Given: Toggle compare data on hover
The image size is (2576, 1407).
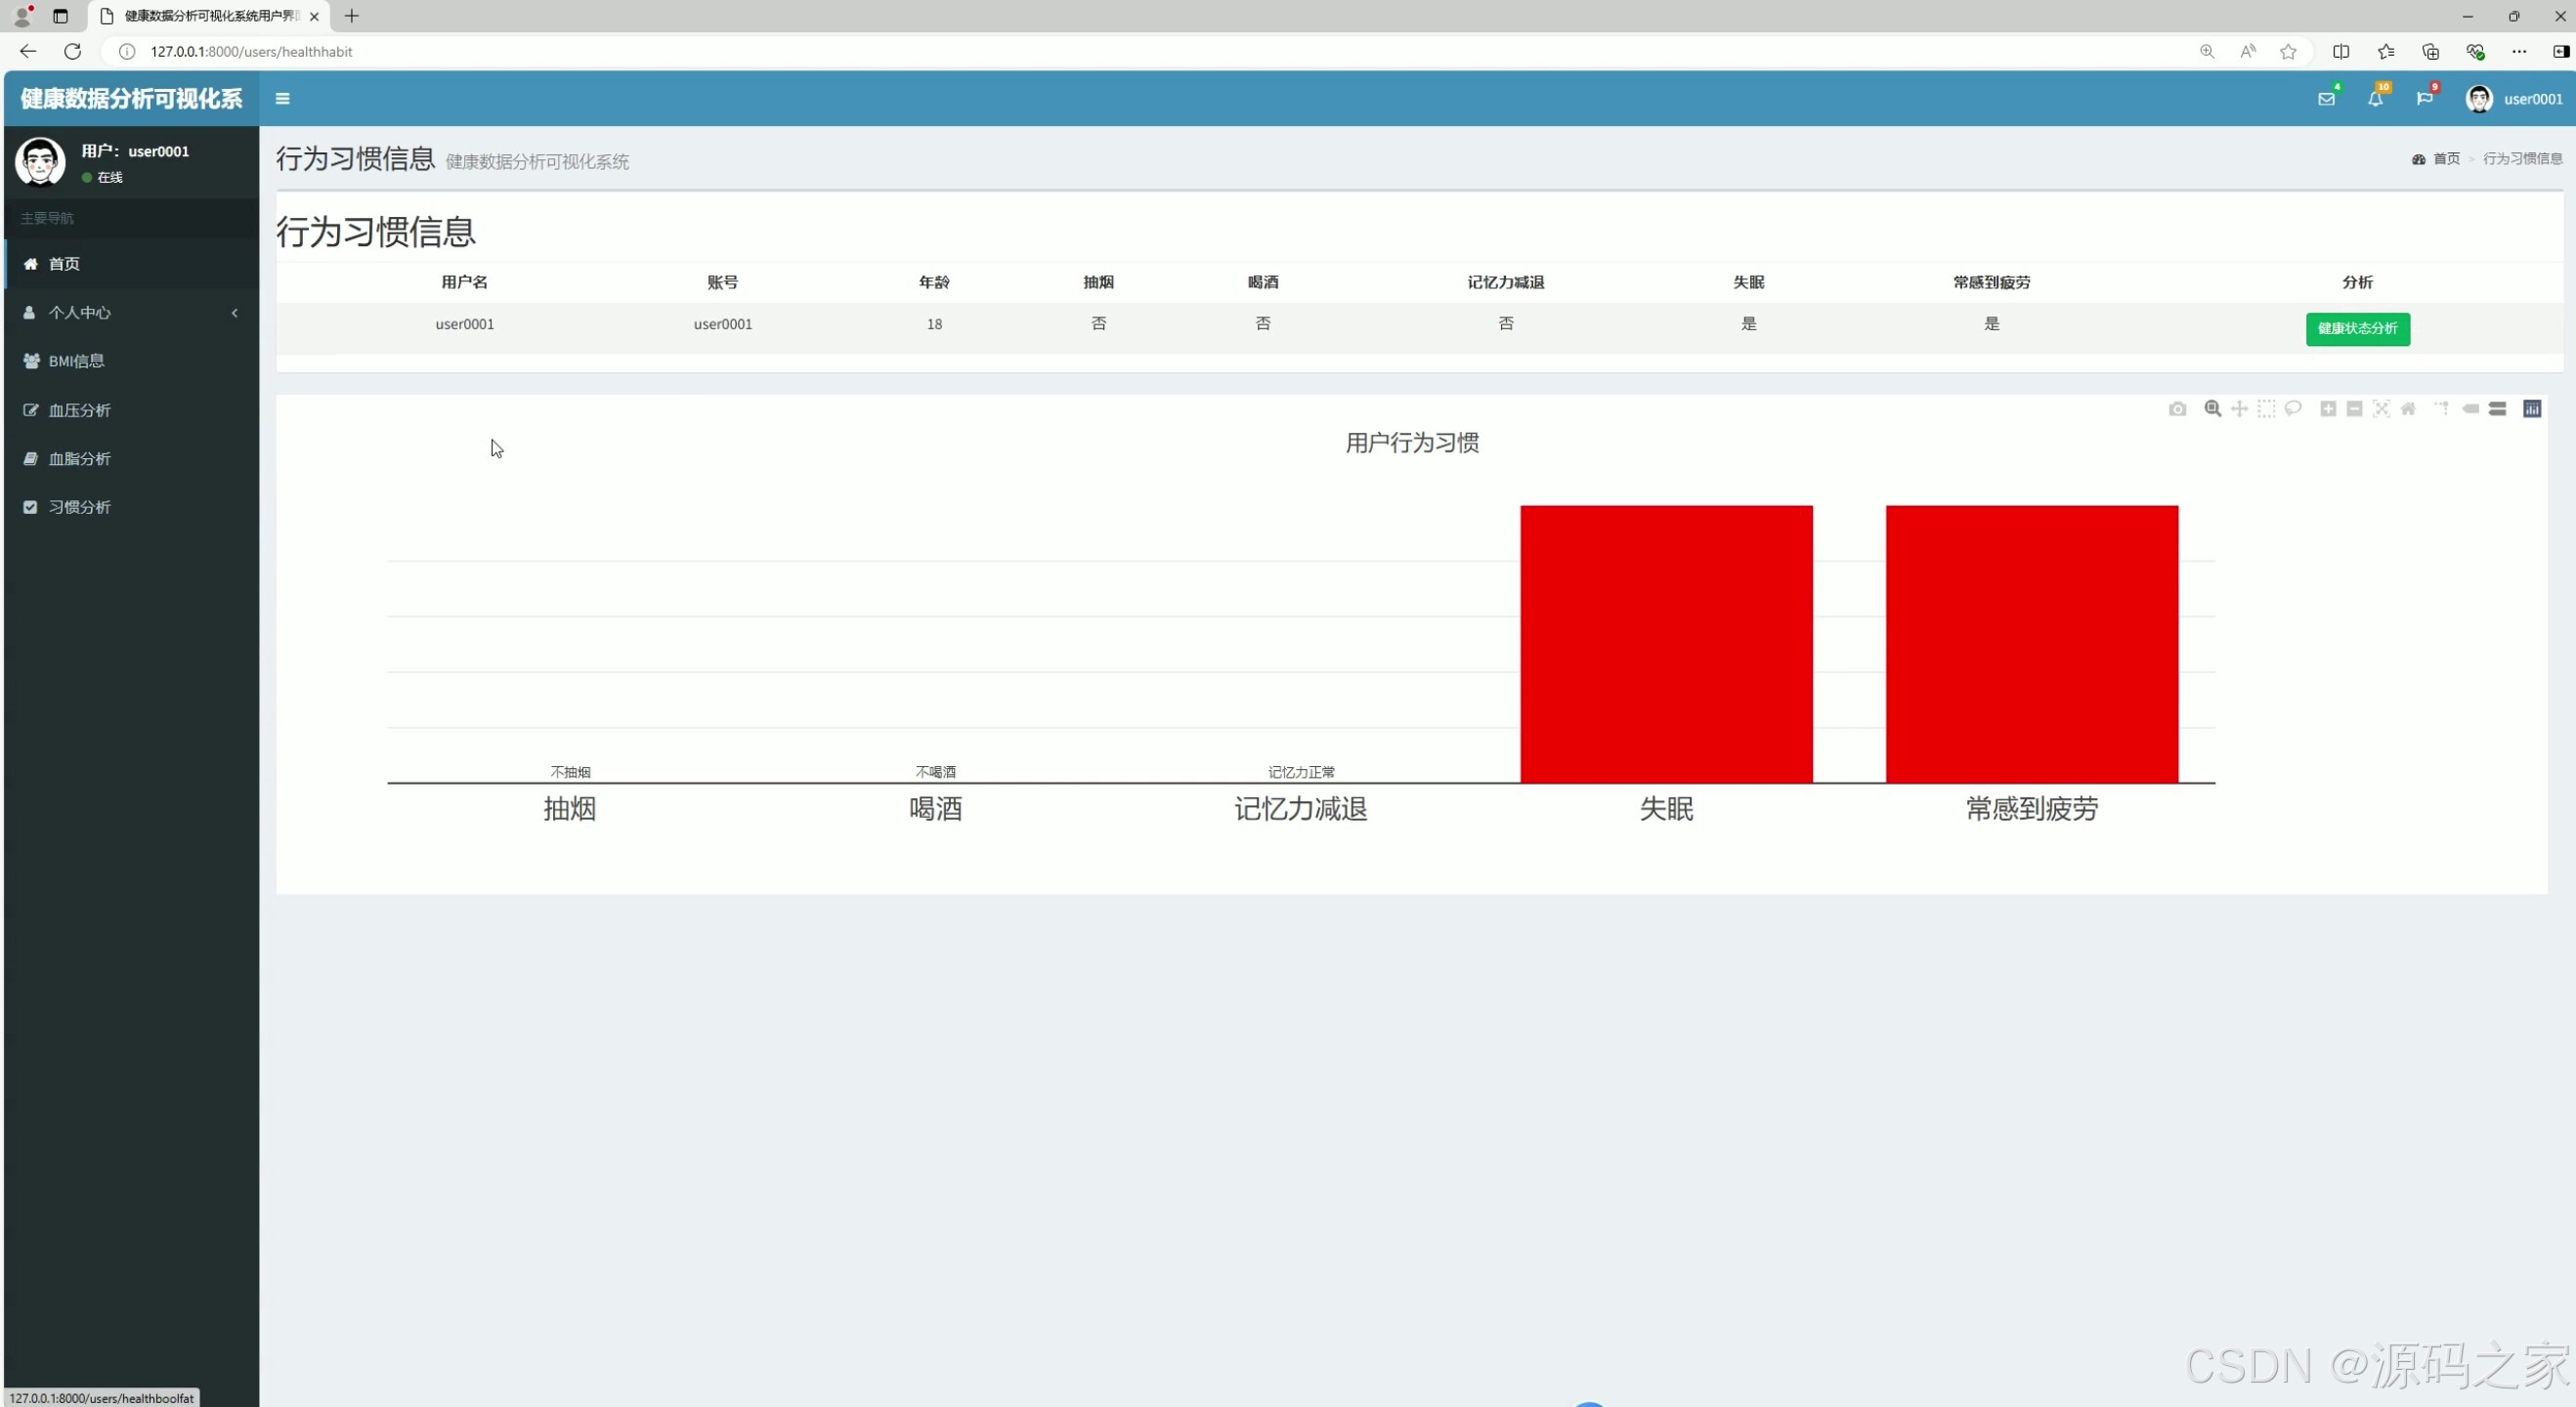Looking at the screenshot, I should click(2497, 409).
